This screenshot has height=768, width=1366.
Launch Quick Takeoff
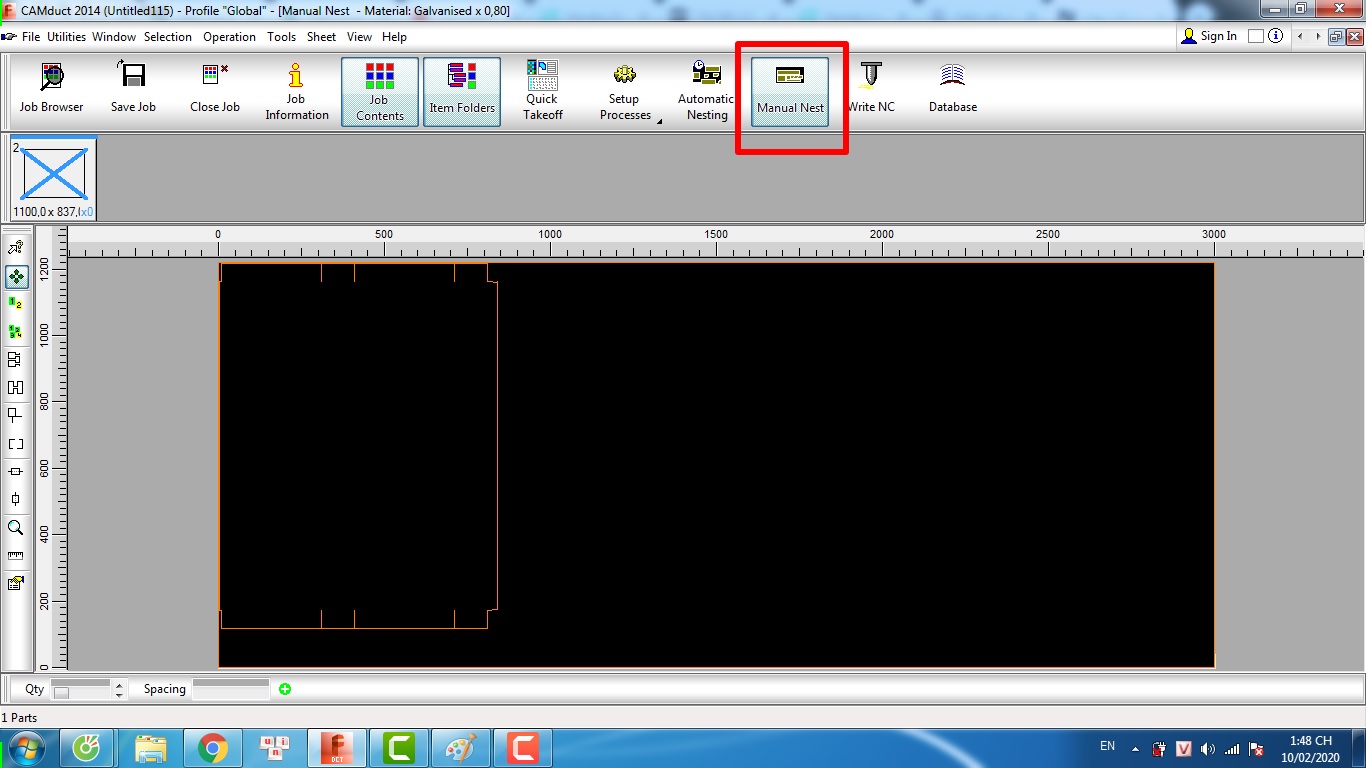[543, 90]
